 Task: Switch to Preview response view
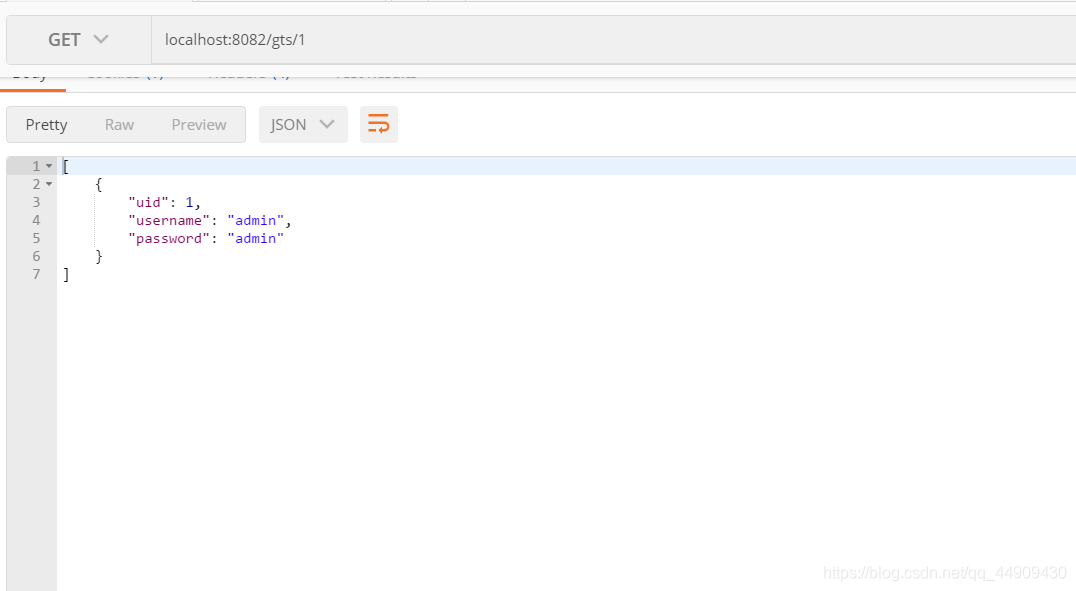tap(199, 124)
